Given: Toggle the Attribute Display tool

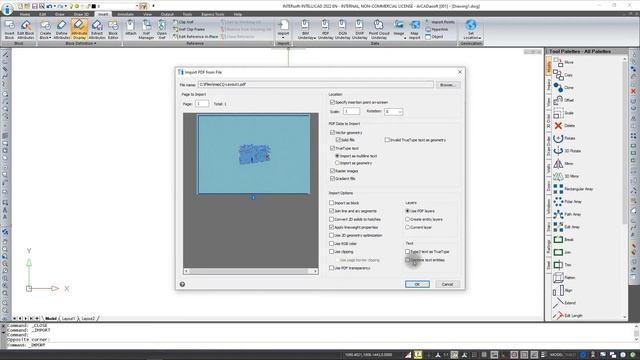Looking at the screenshot, I should 79,29.
